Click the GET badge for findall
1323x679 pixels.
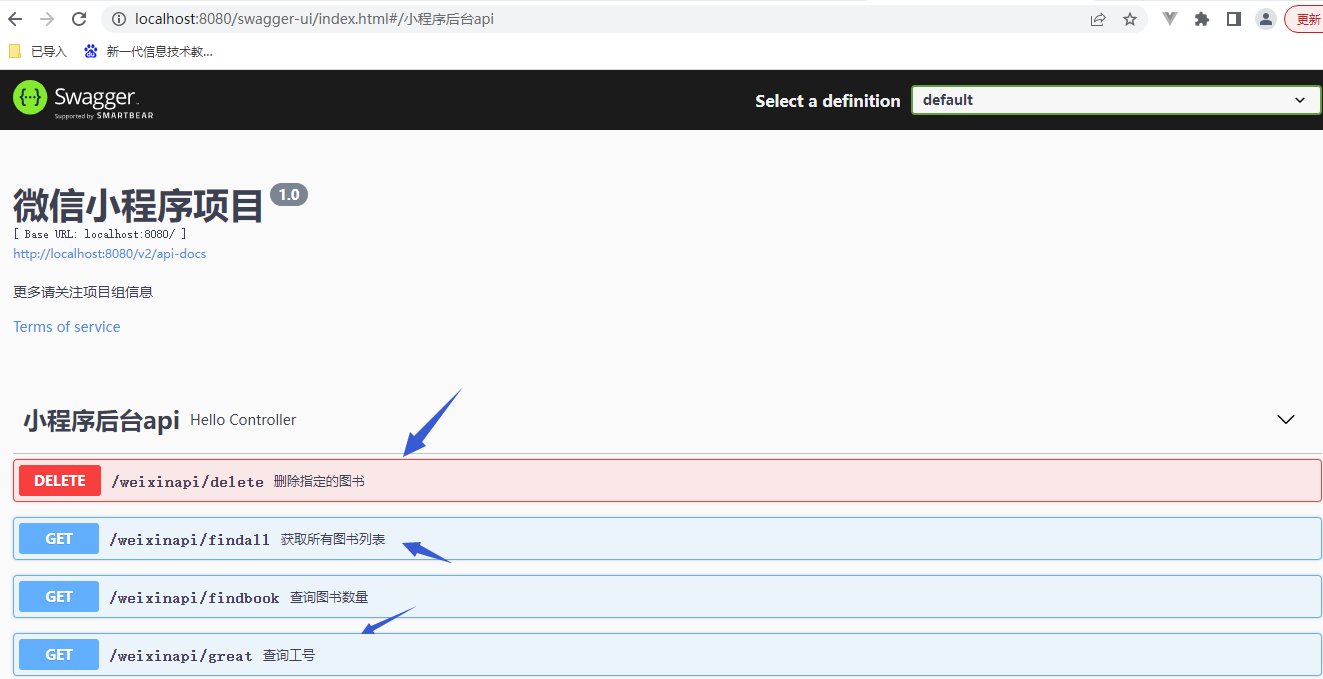tap(59, 539)
